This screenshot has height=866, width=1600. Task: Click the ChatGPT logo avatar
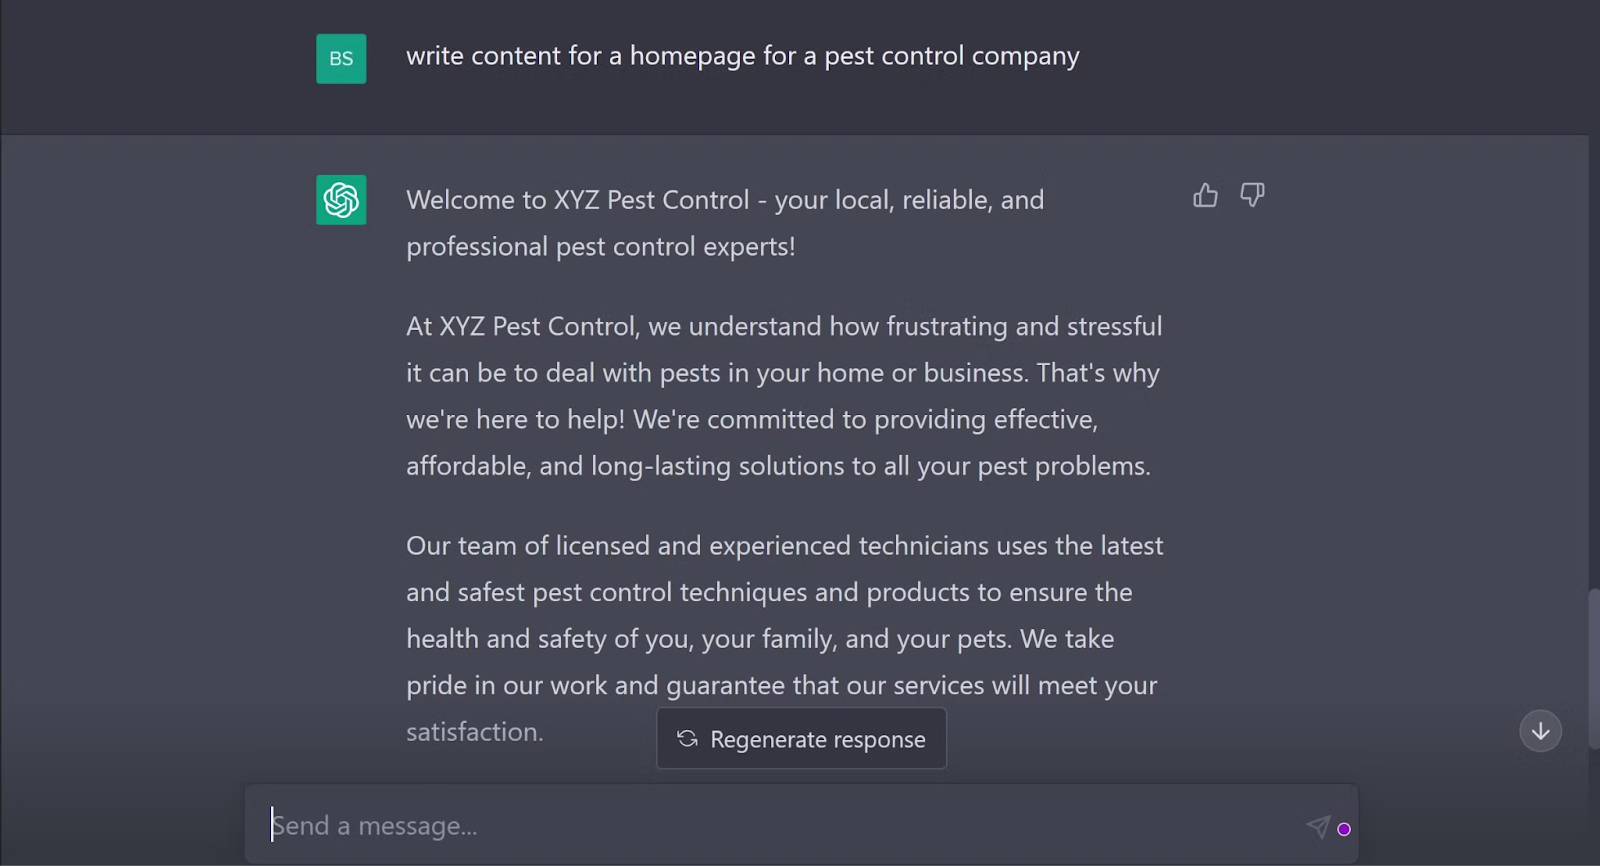coord(341,200)
